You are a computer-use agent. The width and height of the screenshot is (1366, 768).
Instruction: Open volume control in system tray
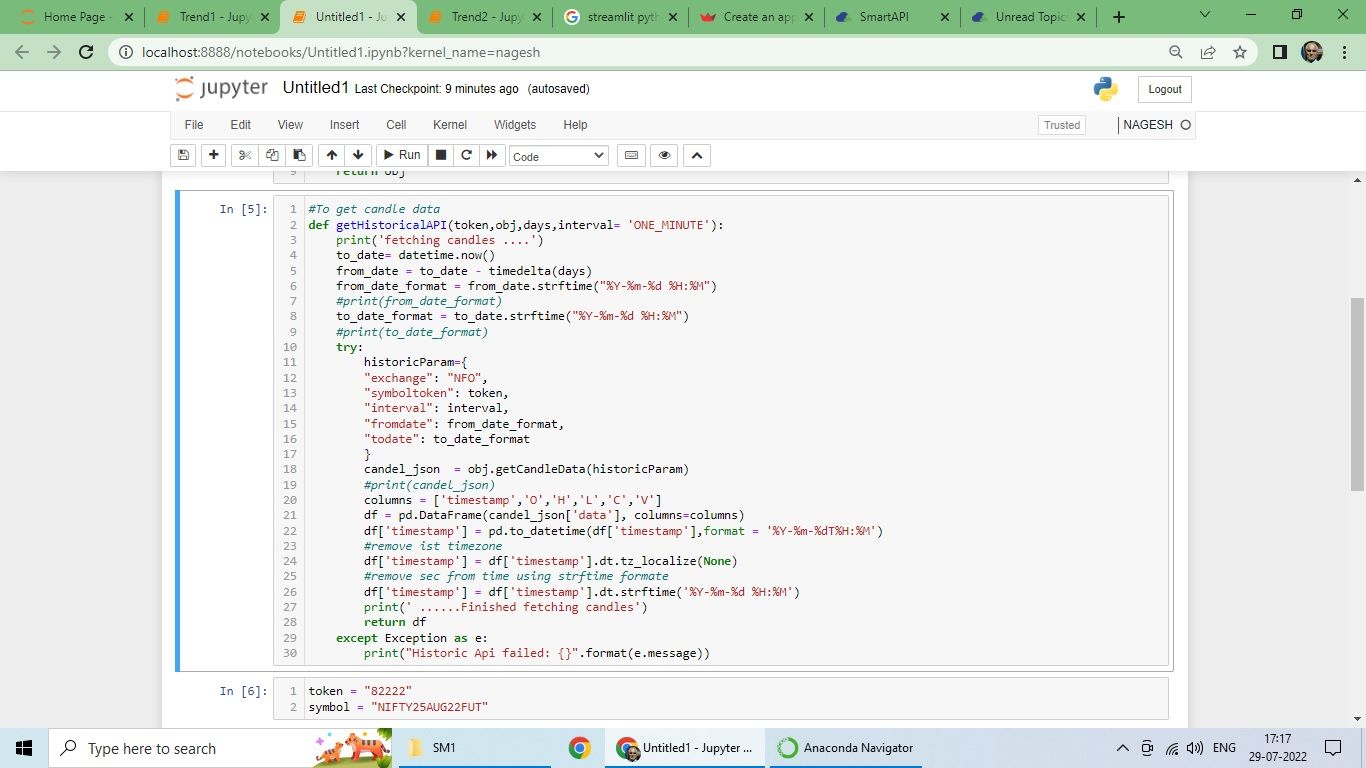pyautogui.click(x=1195, y=748)
